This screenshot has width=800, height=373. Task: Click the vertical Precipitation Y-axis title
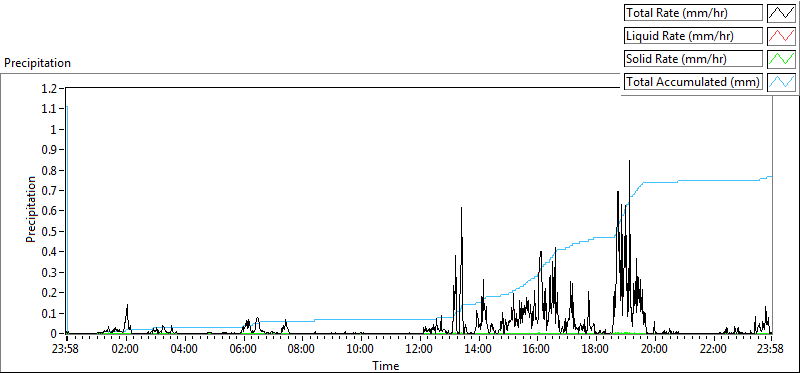point(31,209)
